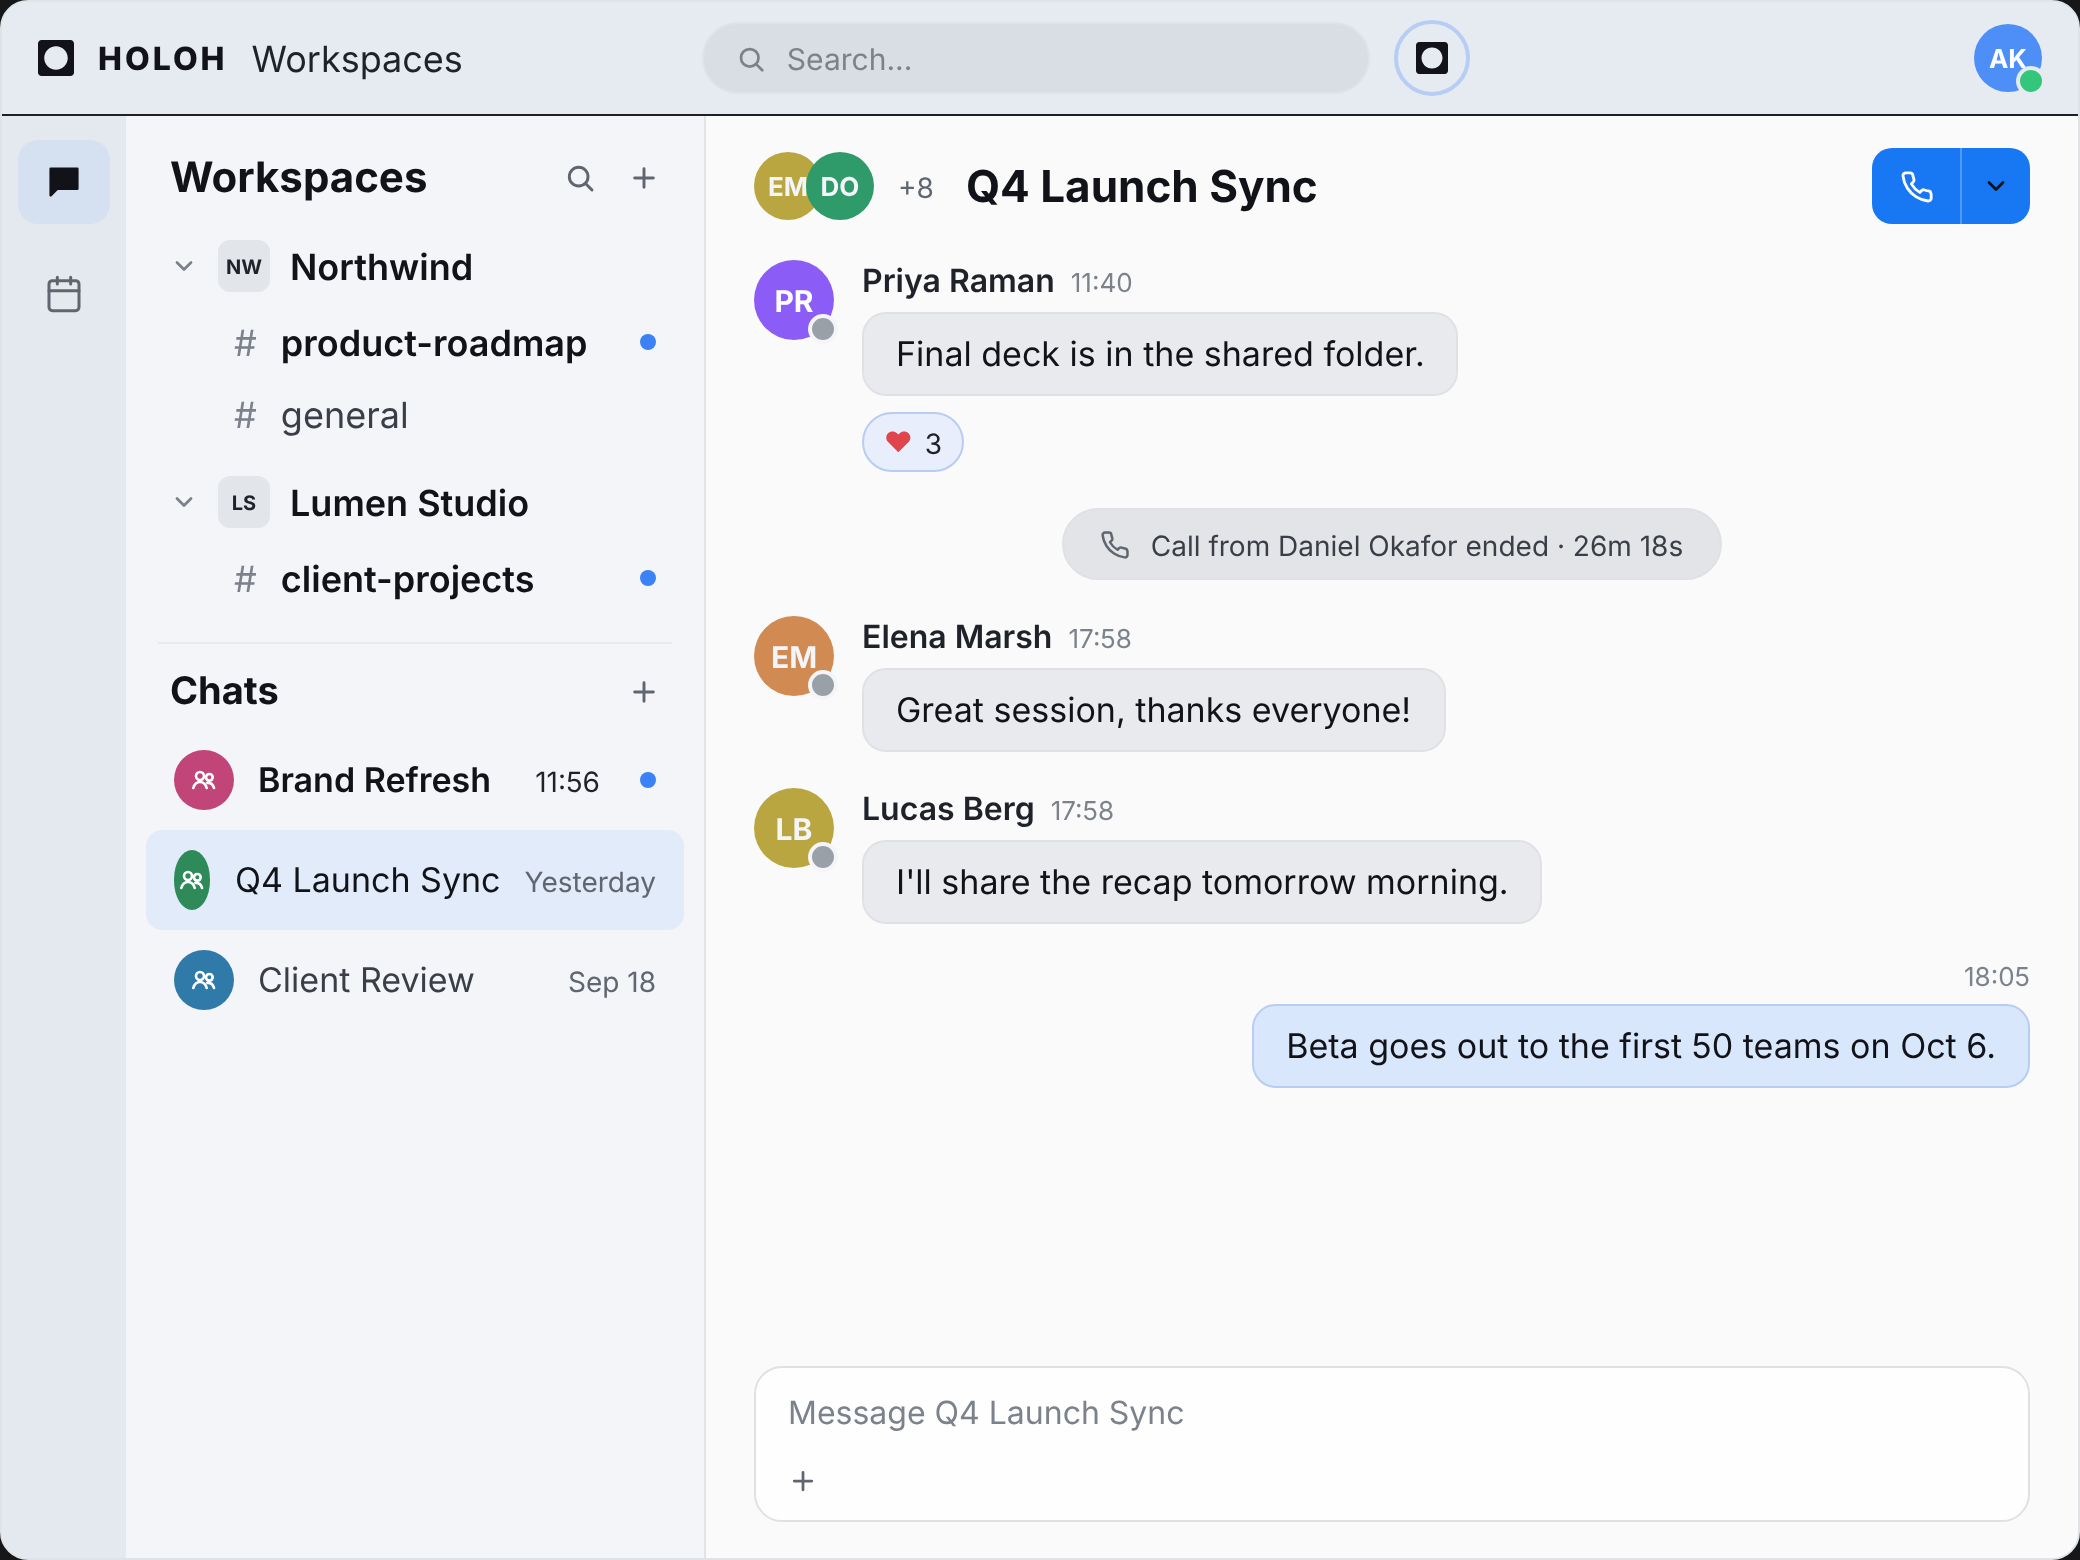
Task: Start a call in Q4 Launch Sync
Action: (1916, 186)
